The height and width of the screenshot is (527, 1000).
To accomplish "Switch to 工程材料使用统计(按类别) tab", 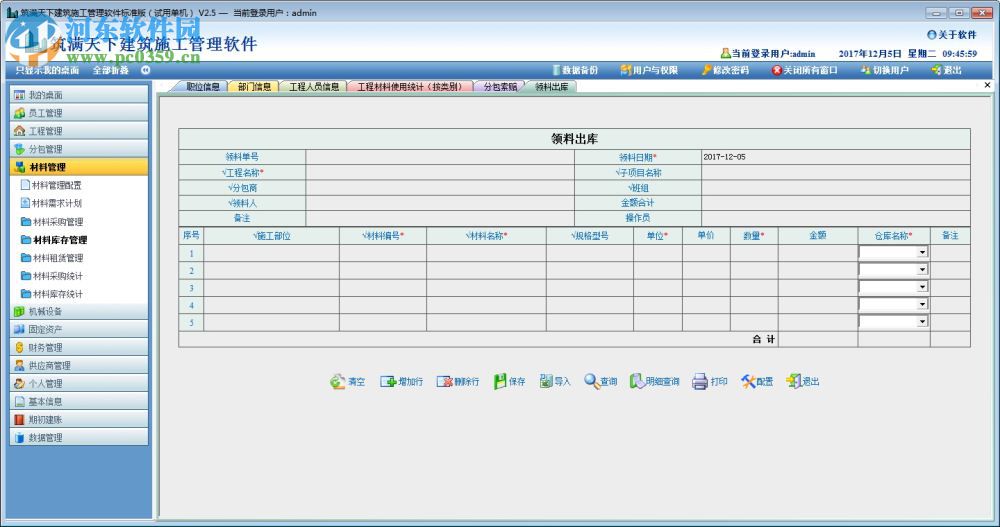I will [409, 87].
